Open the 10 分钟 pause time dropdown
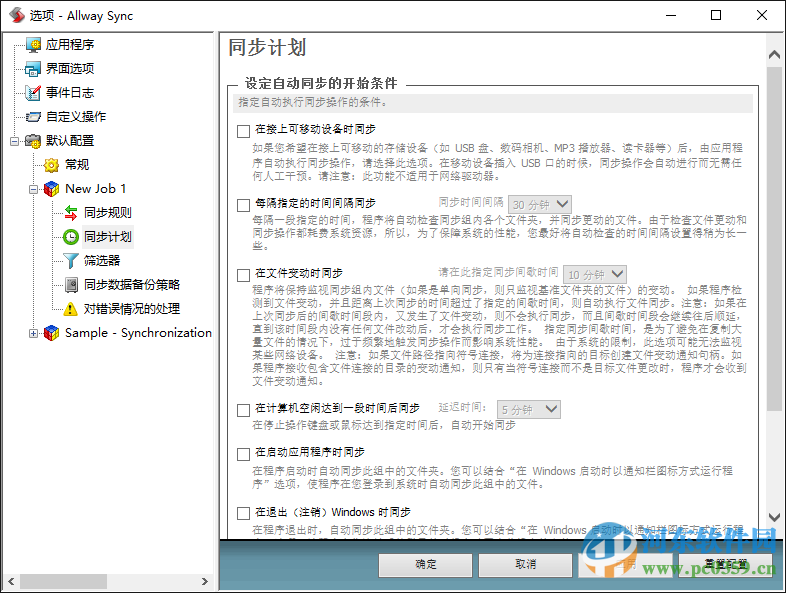786x593 pixels. pyautogui.click(x=595, y=275)
